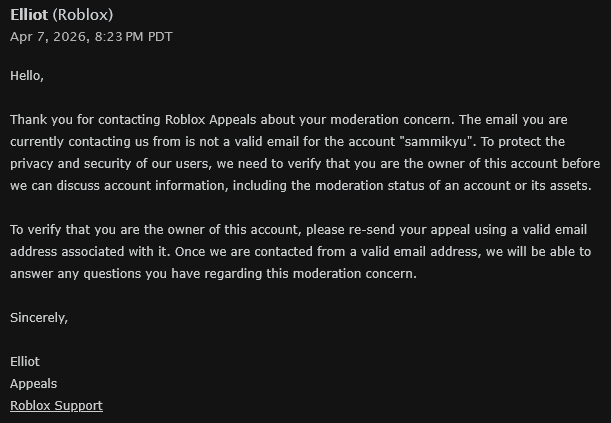Screen dimensions: 611x423
Task: Click the date "Apr 7, 2026"
Action: (46, 37)
